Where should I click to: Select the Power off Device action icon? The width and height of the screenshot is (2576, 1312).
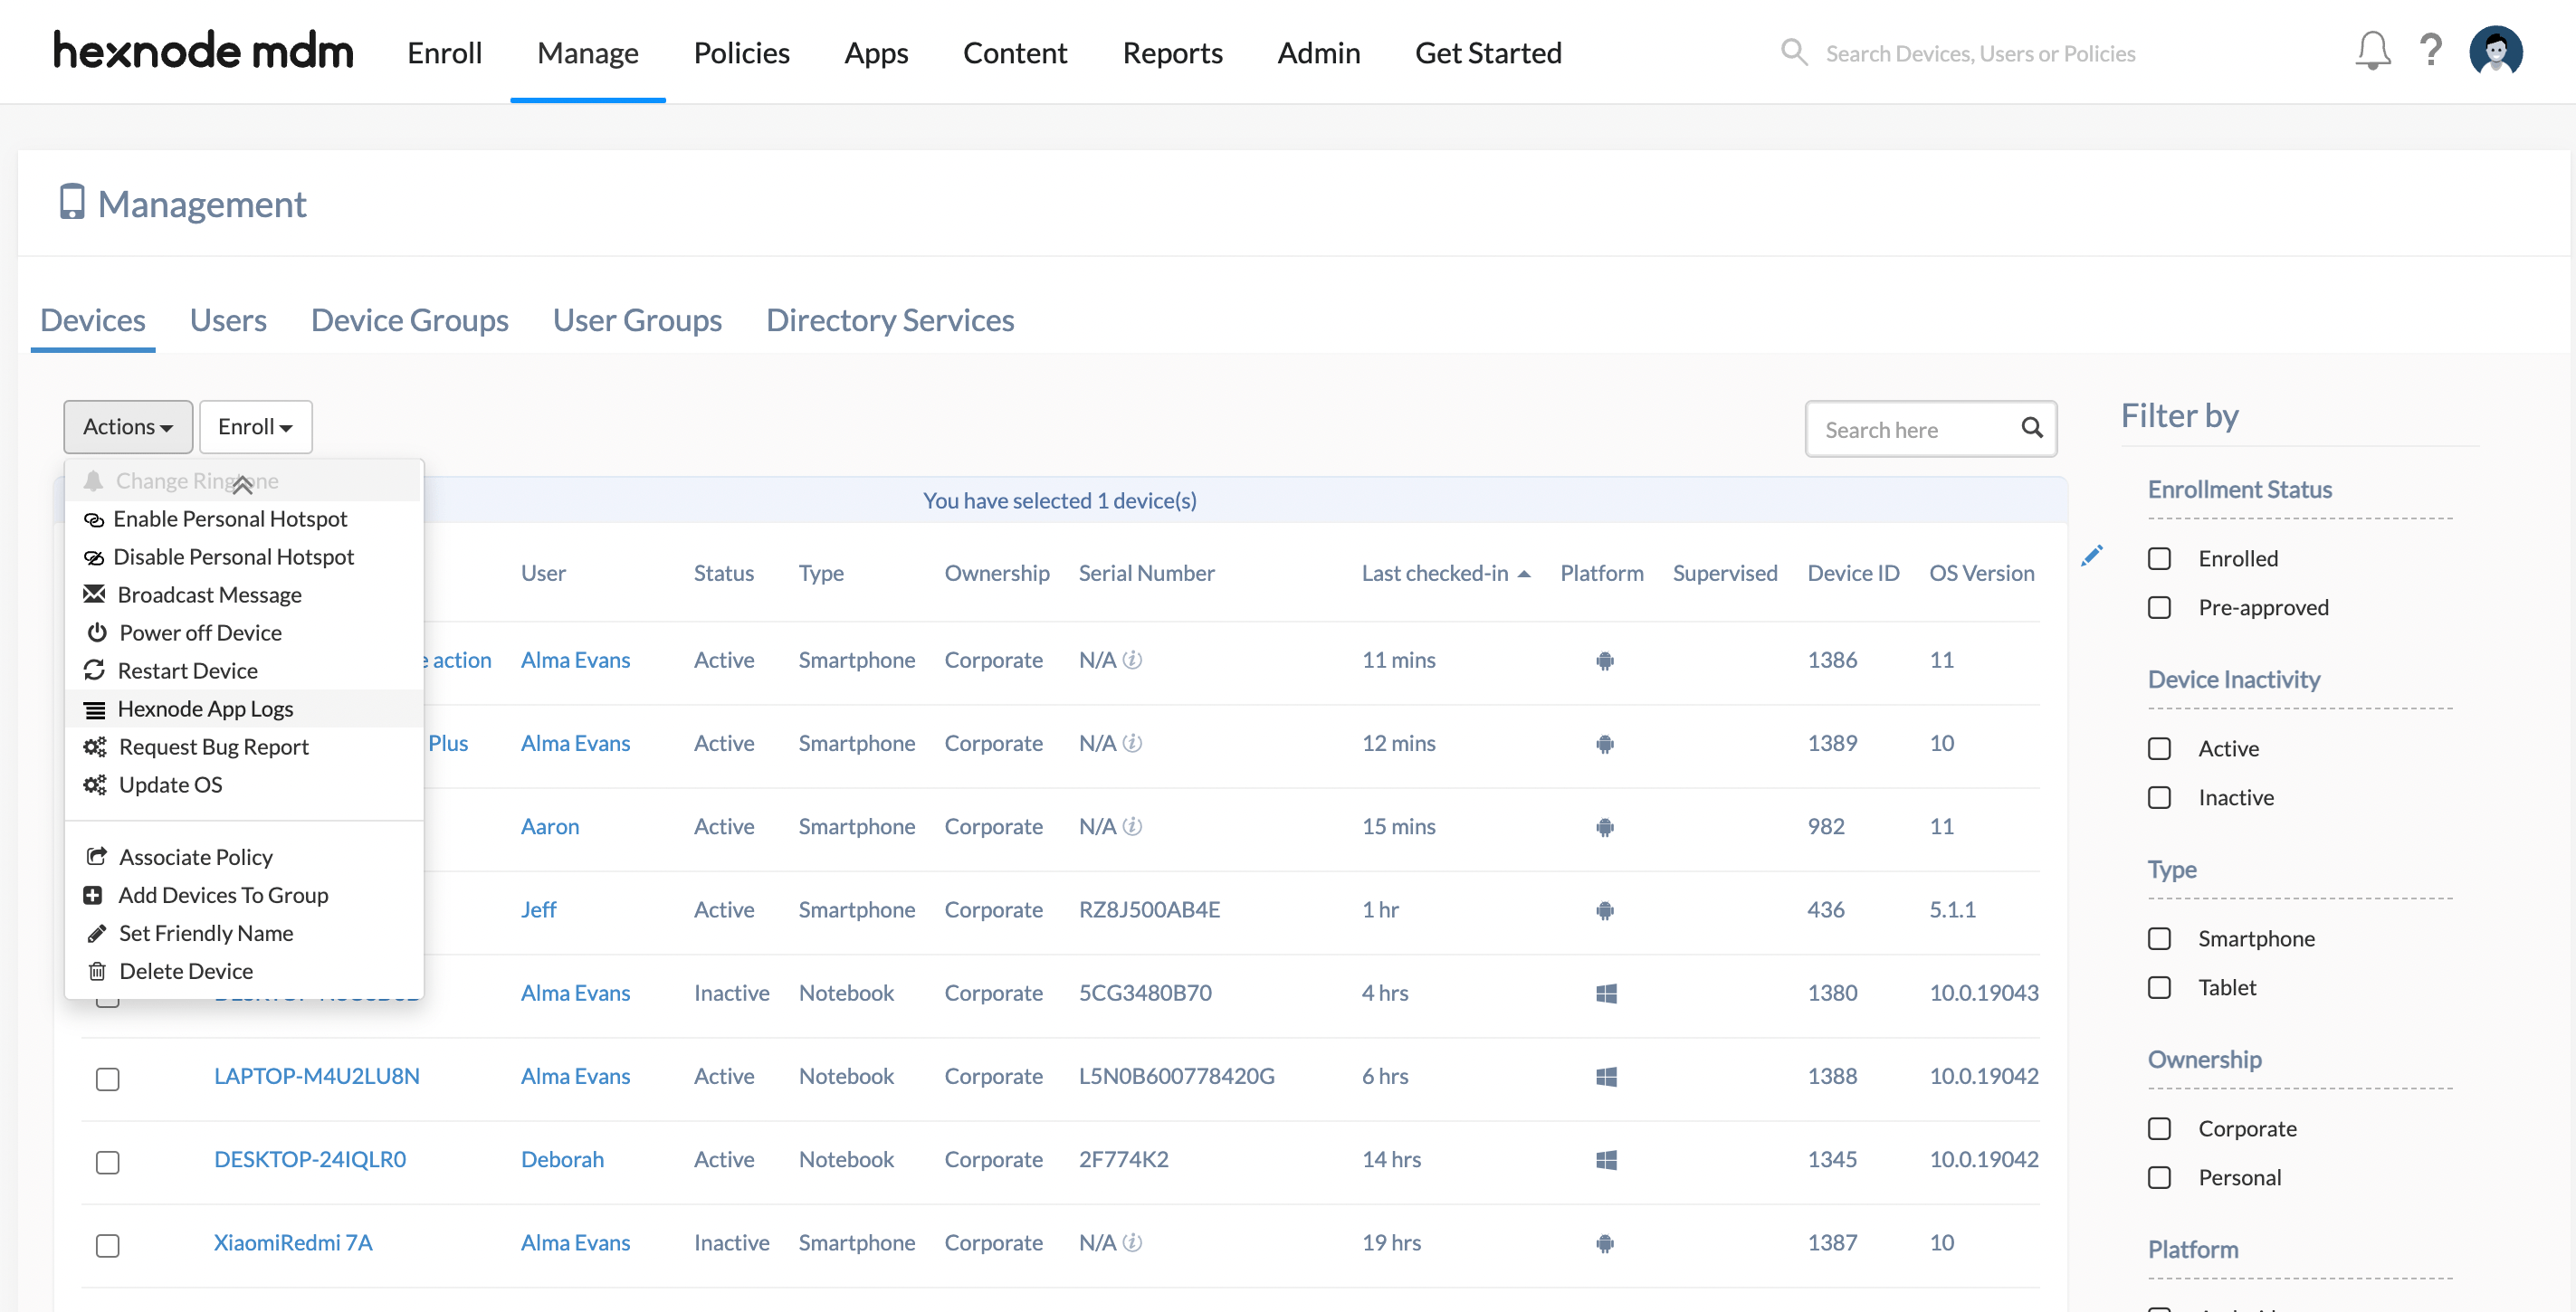[x=95, y=632]
